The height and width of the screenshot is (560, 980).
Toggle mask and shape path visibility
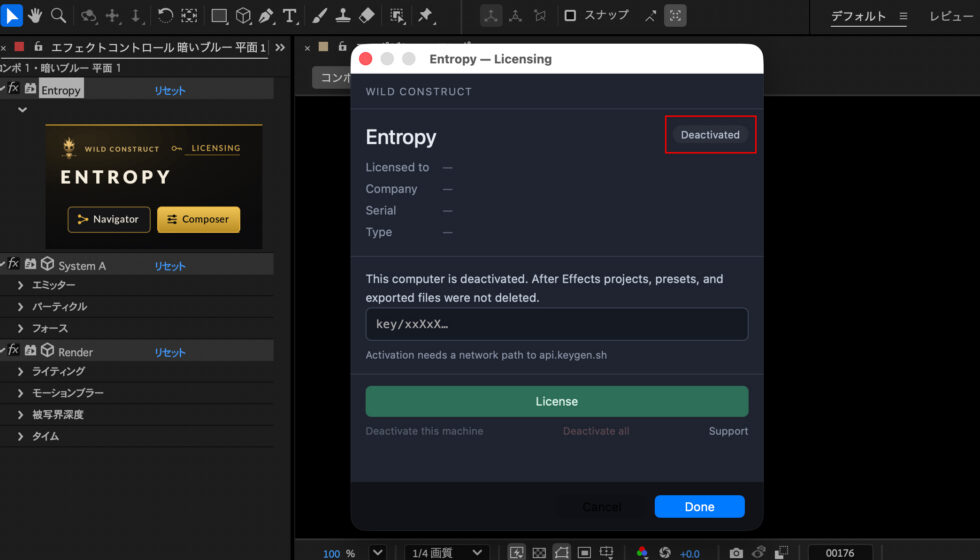561,552
